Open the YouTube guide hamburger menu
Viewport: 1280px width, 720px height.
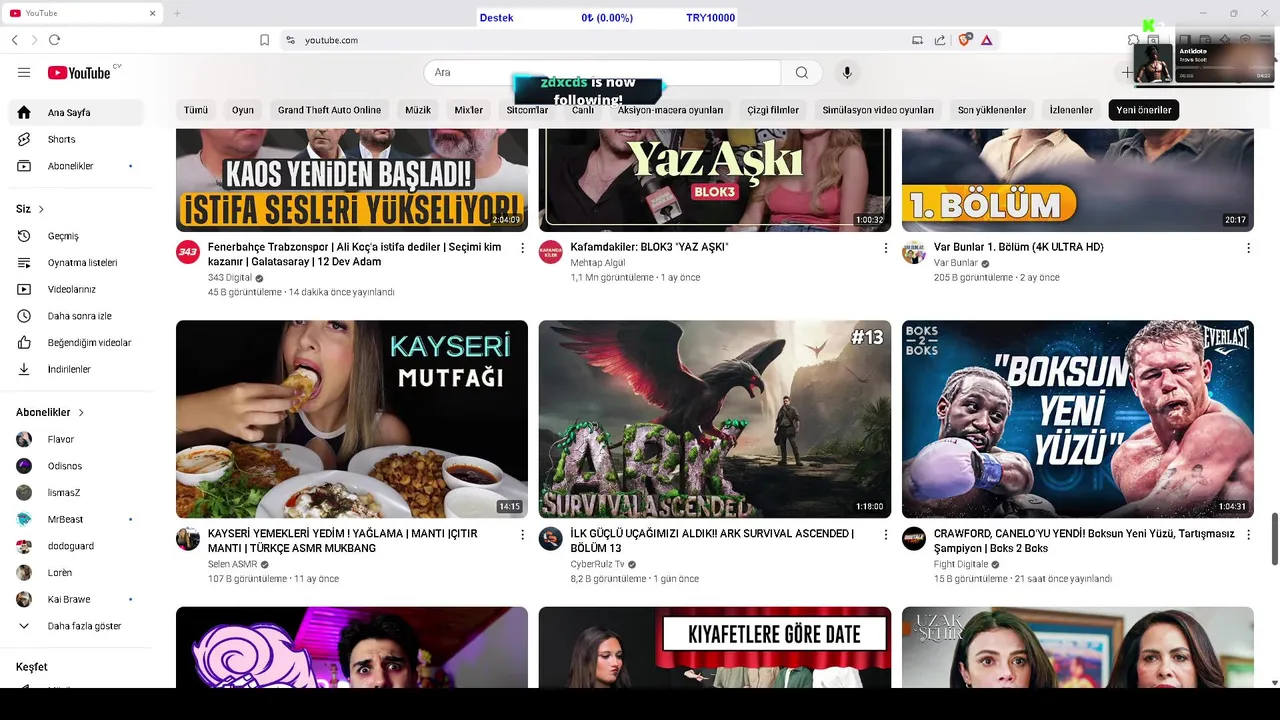tap(24, 72)
